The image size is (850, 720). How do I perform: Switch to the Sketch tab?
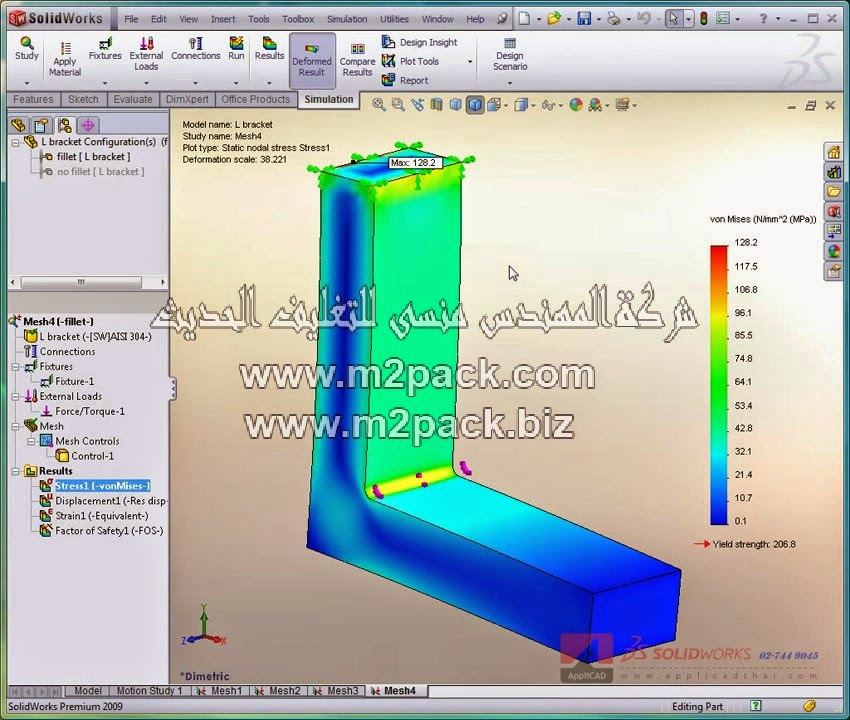point(83,99)
